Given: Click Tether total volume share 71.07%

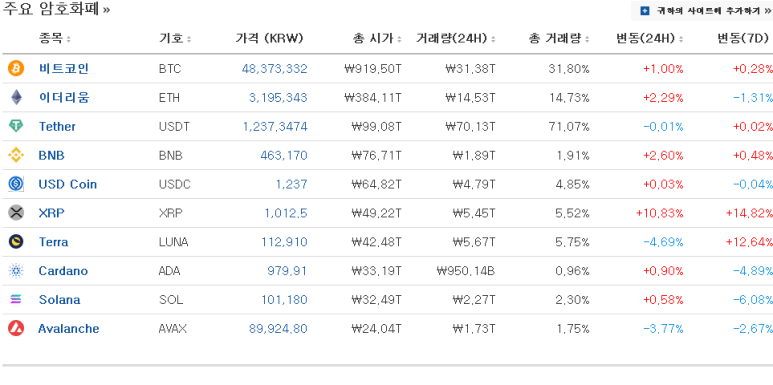Looking at the screenshot, I should [569, 127].
